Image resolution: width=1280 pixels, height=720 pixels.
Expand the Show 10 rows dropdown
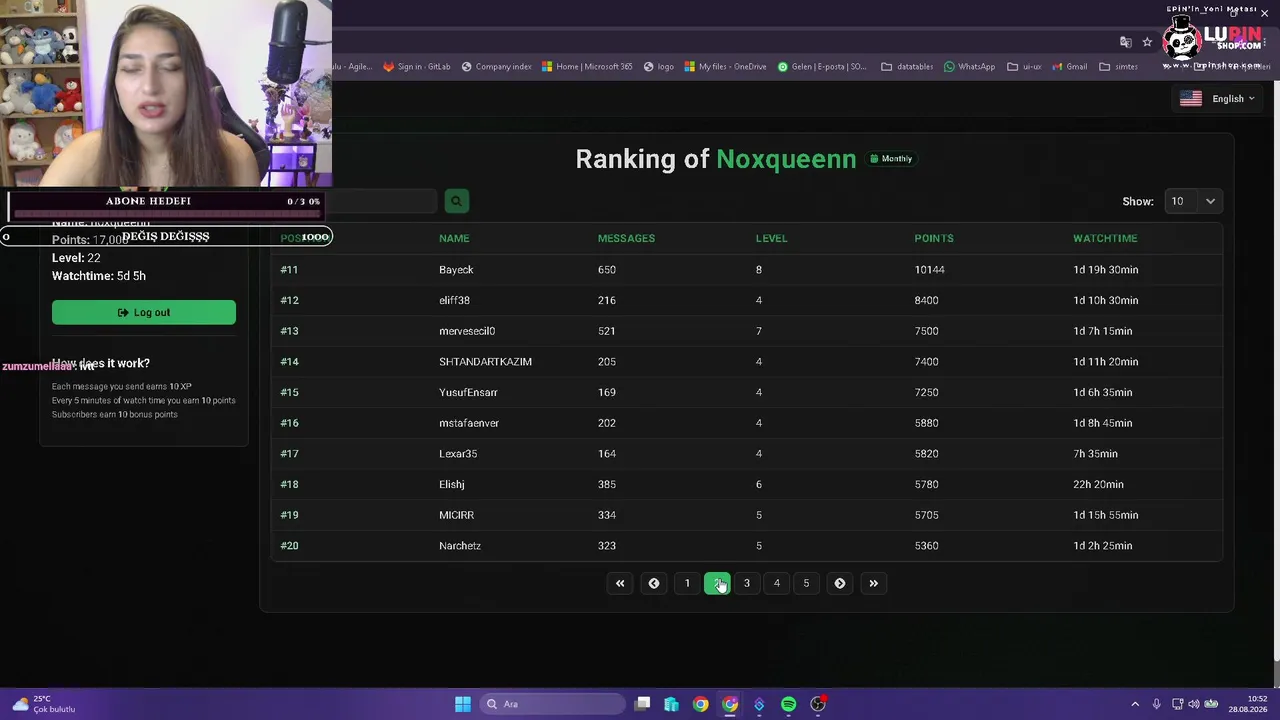click(x=1193, y=201)
